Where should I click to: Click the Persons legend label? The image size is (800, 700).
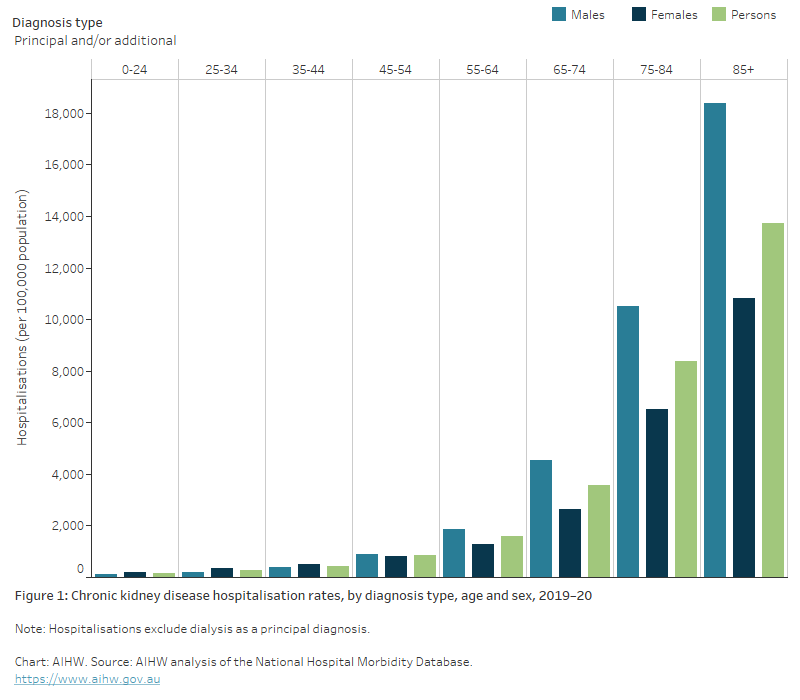tap(754, 15)
